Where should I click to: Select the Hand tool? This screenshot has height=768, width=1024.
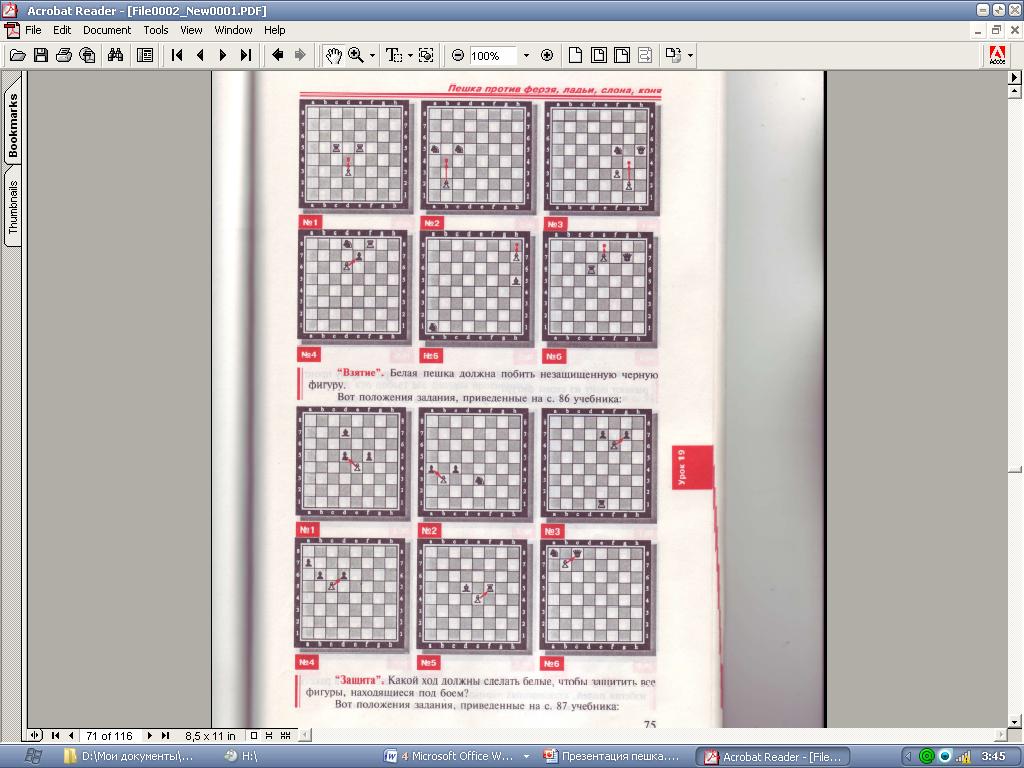(333, 56)
